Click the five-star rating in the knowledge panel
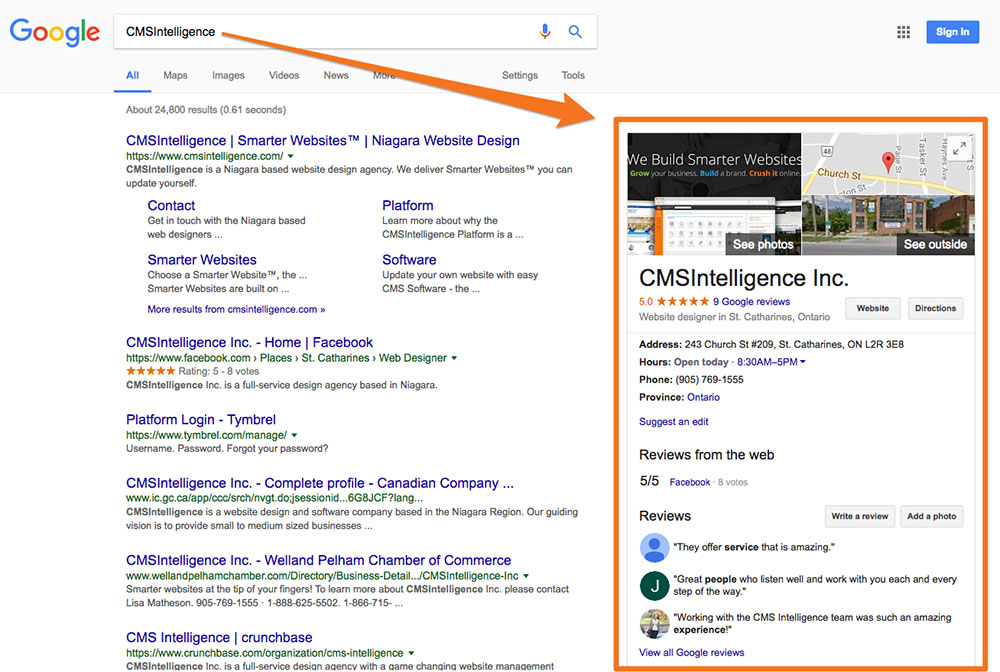1000x672 pixels. point(682,302)
